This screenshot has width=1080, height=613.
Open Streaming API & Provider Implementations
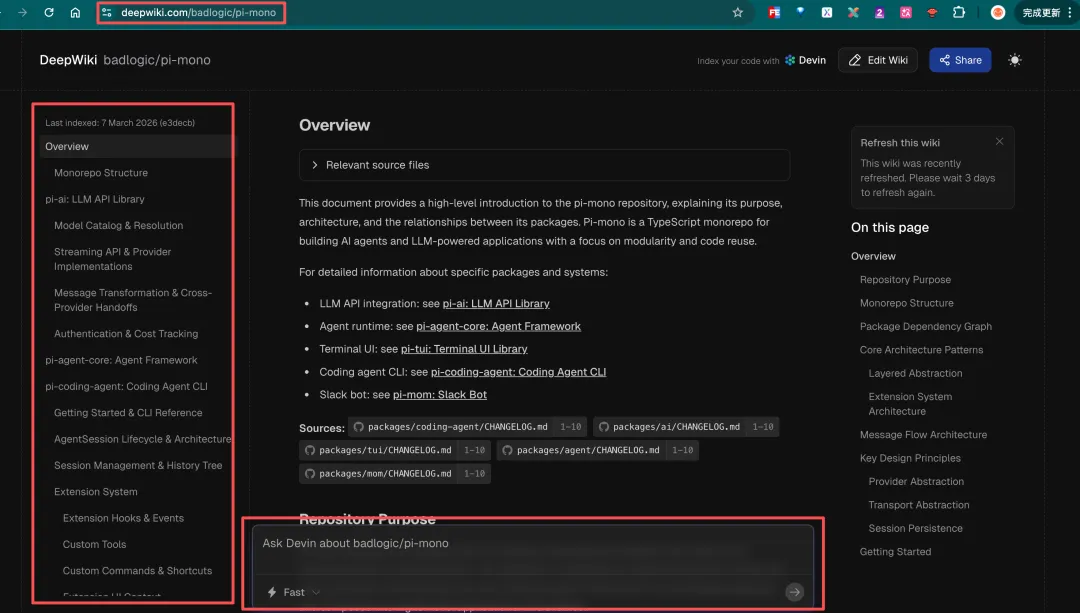[112, 259]
